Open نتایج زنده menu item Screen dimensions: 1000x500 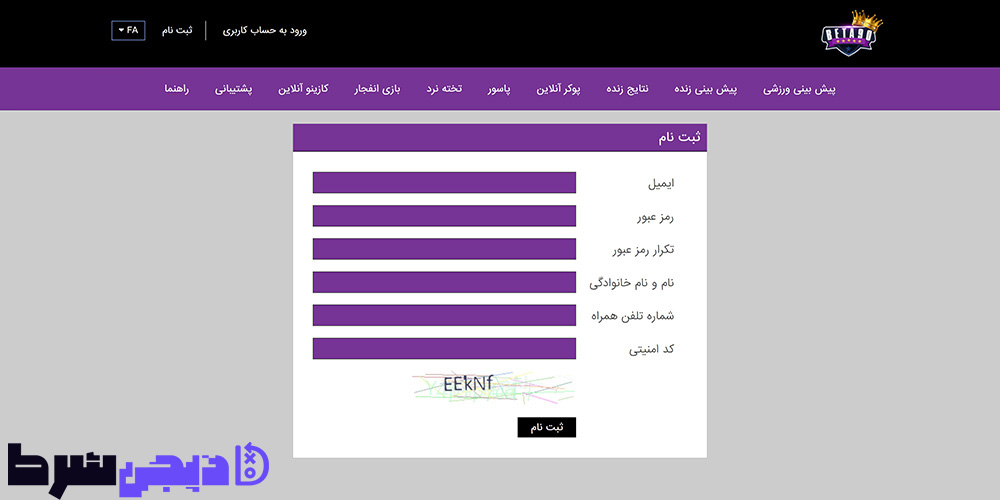pyautogui.click(x=627, y=89)
